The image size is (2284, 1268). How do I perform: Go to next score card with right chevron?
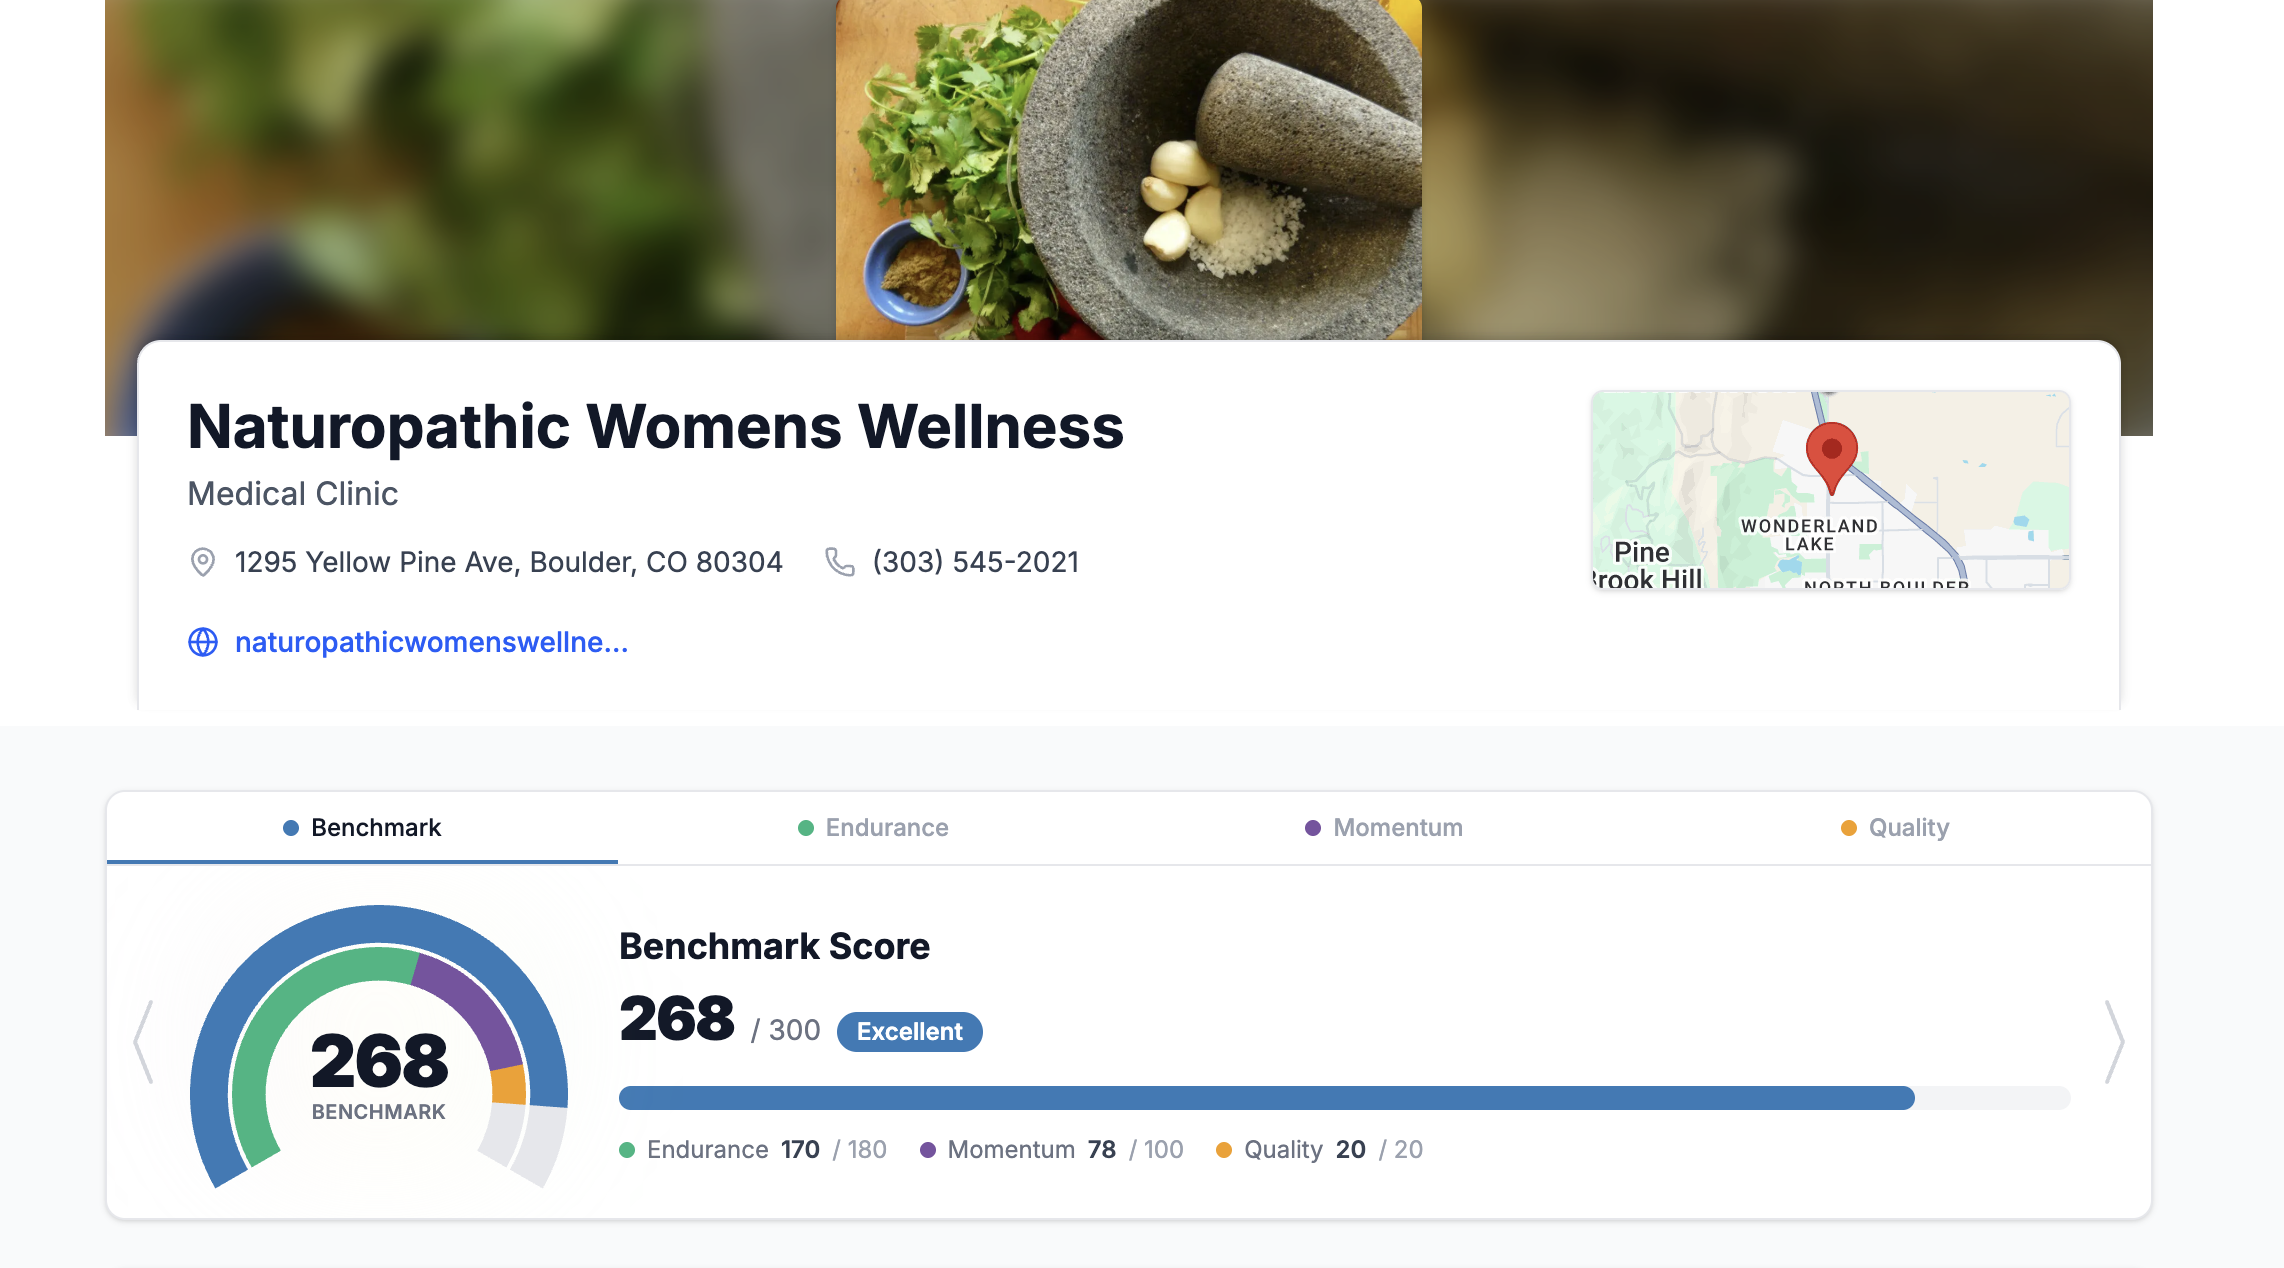(x=2114, y=1042)
